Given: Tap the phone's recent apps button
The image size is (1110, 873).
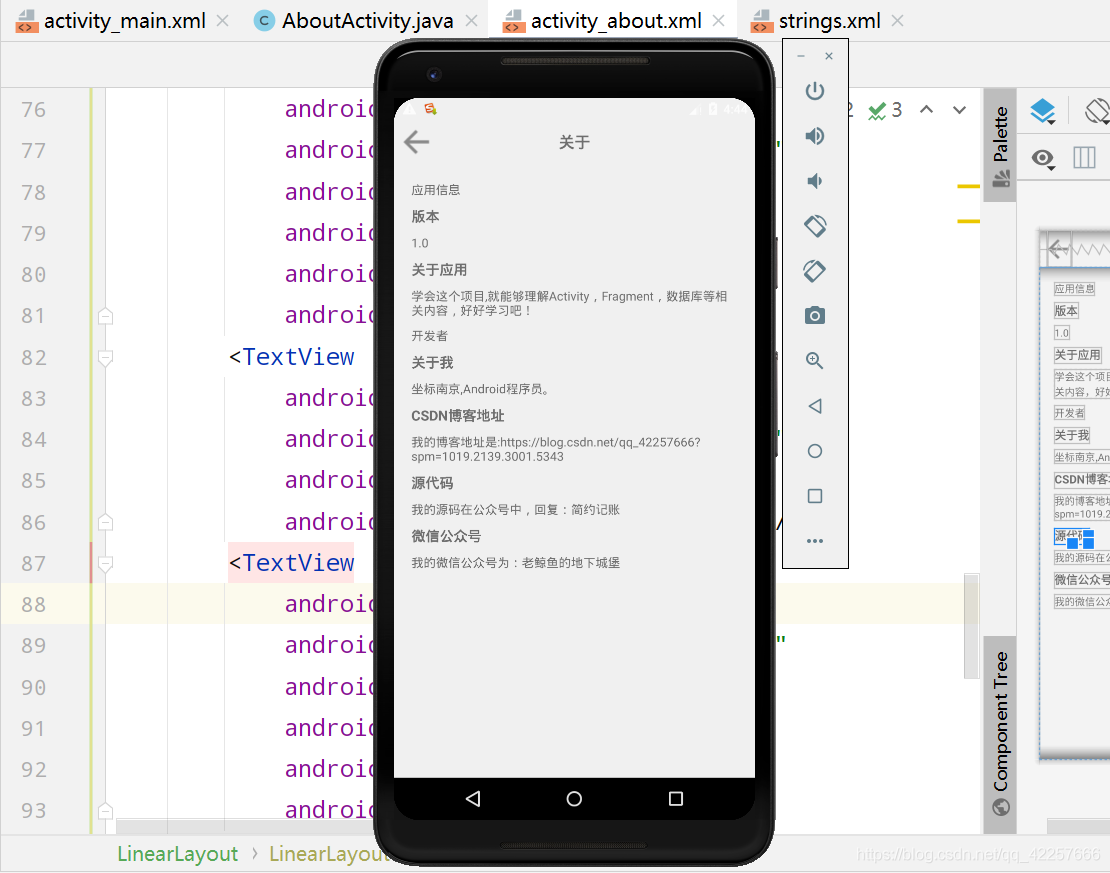Looking at the screenshot, I should point(676,799).
